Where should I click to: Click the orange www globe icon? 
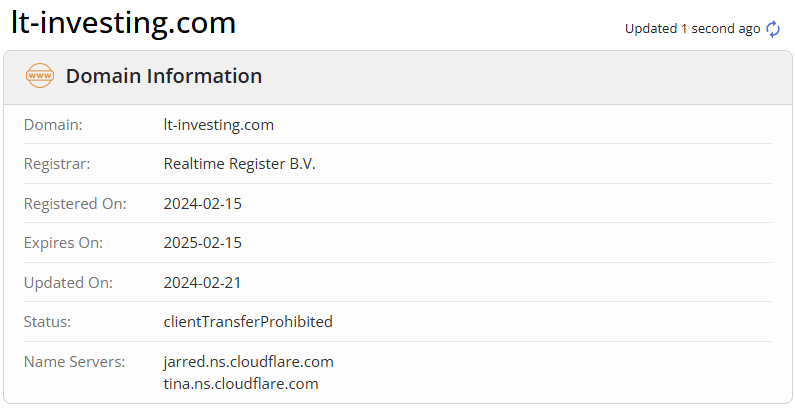coord(40,76)
